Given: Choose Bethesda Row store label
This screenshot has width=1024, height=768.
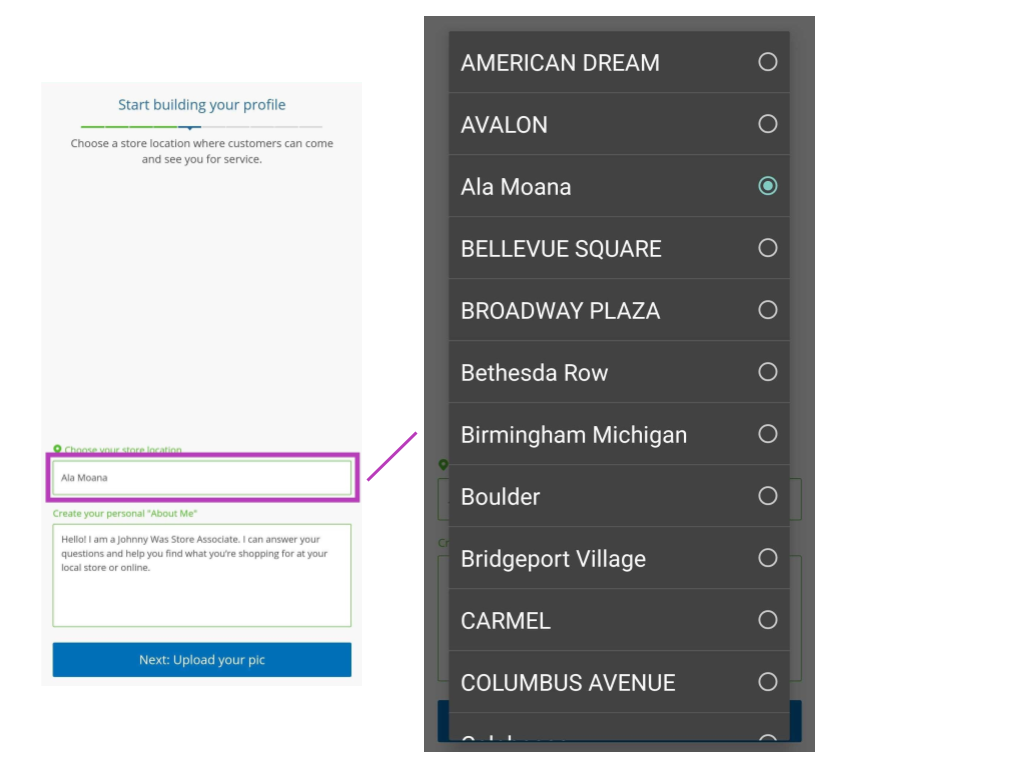Looking at the screenshot, I should pyautogui.click(x=534, y=373).
